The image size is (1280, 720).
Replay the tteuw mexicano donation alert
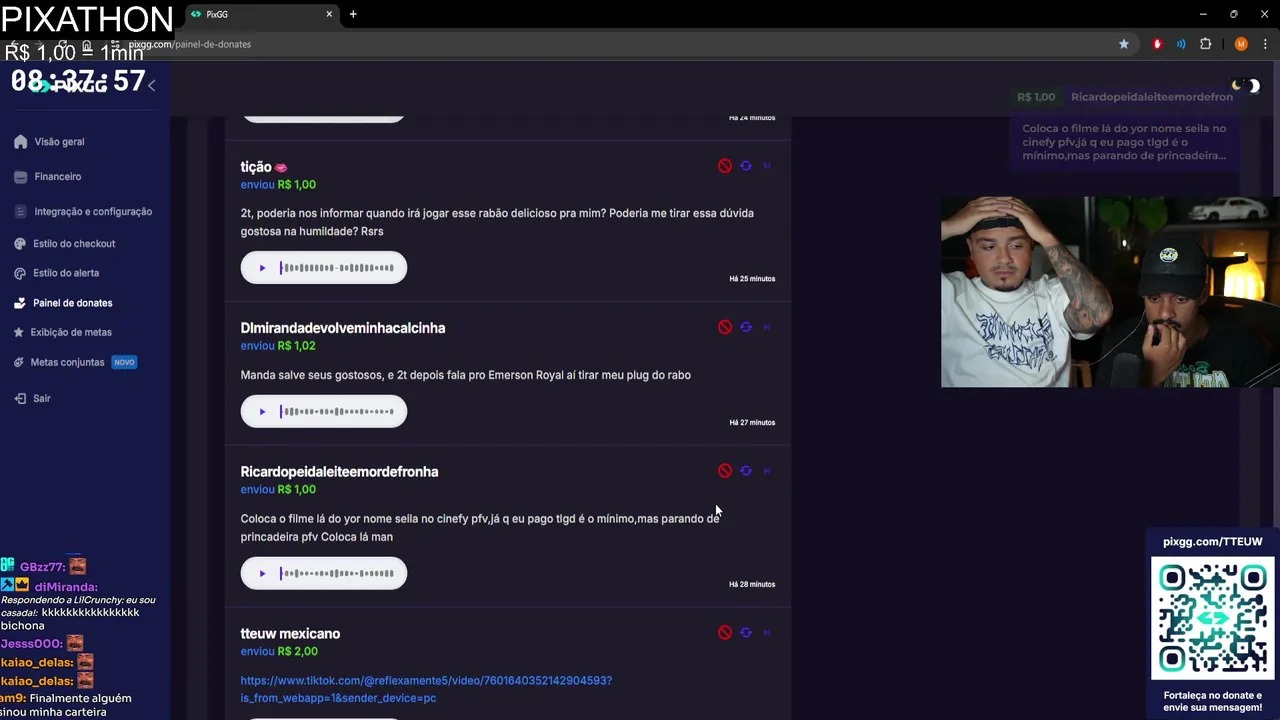click(x=746, y=633)
